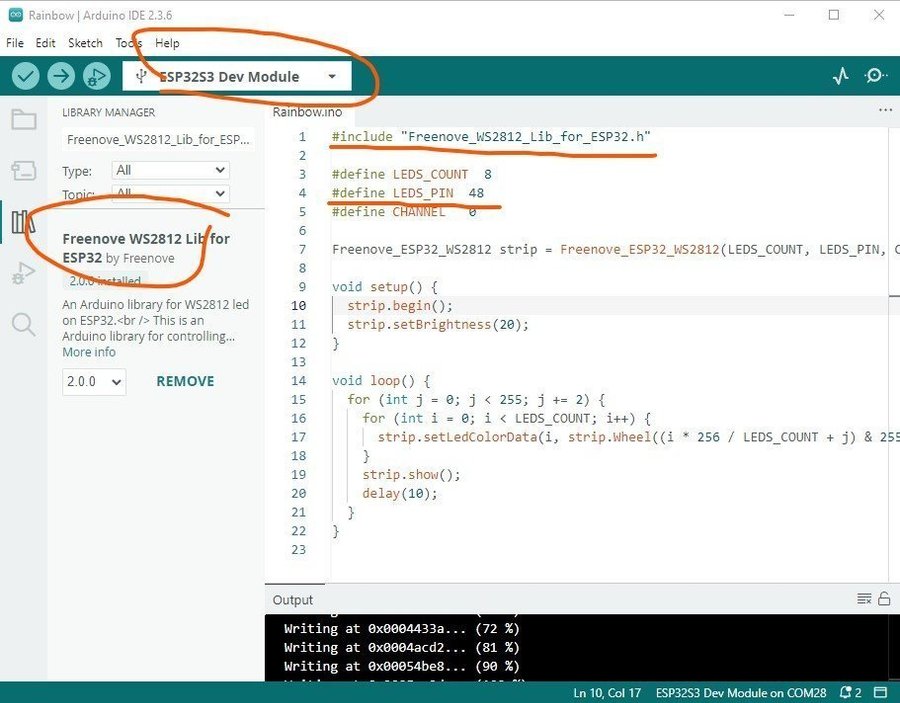Maximize the Arduino IDE window
The image size is (900, 703).
pos(834,15)
